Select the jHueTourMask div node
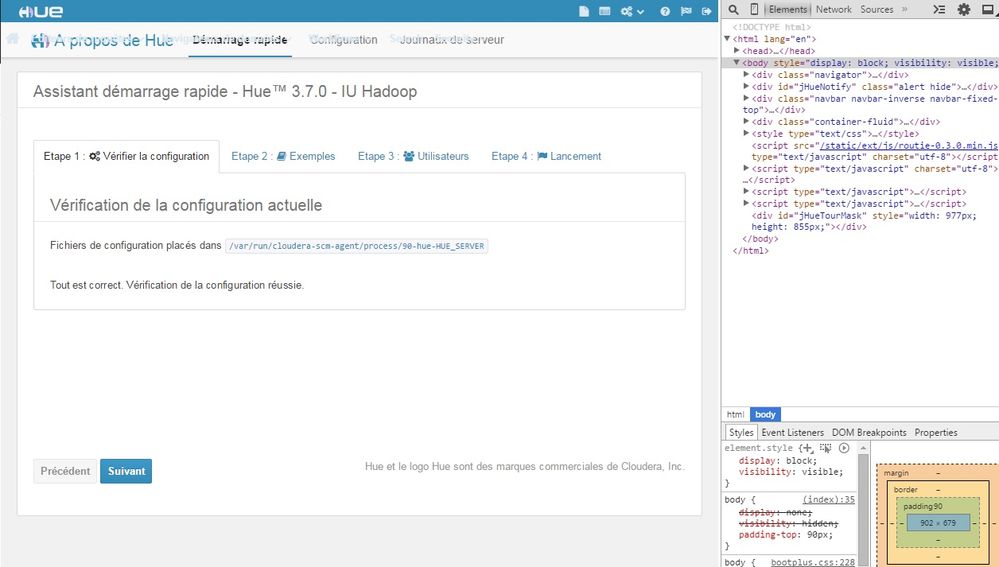999x567 pixels. coord(863,221)
